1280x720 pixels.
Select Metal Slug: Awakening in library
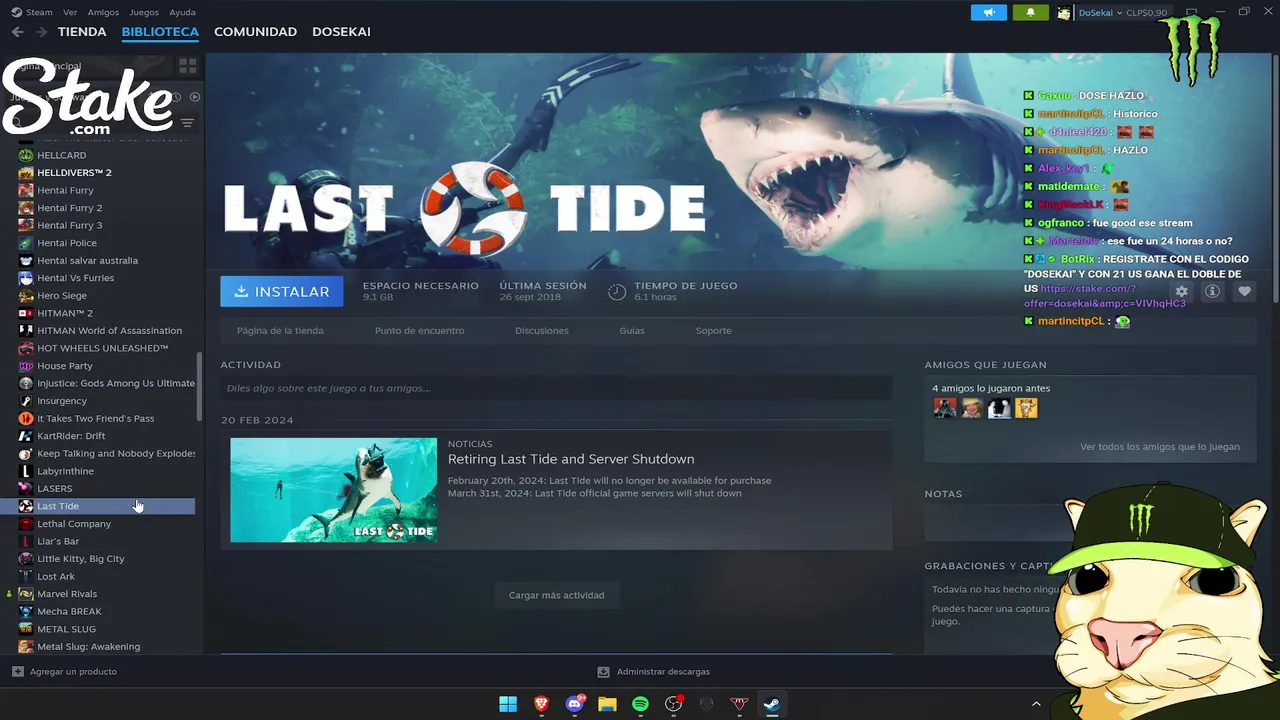89,647
